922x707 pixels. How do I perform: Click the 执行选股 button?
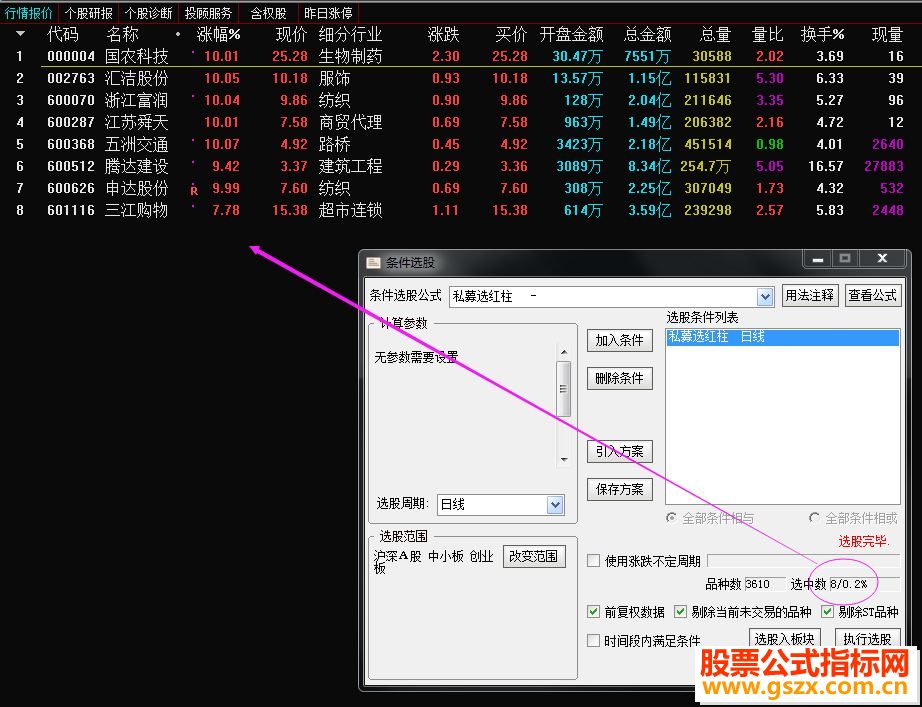tap(867, 639)
